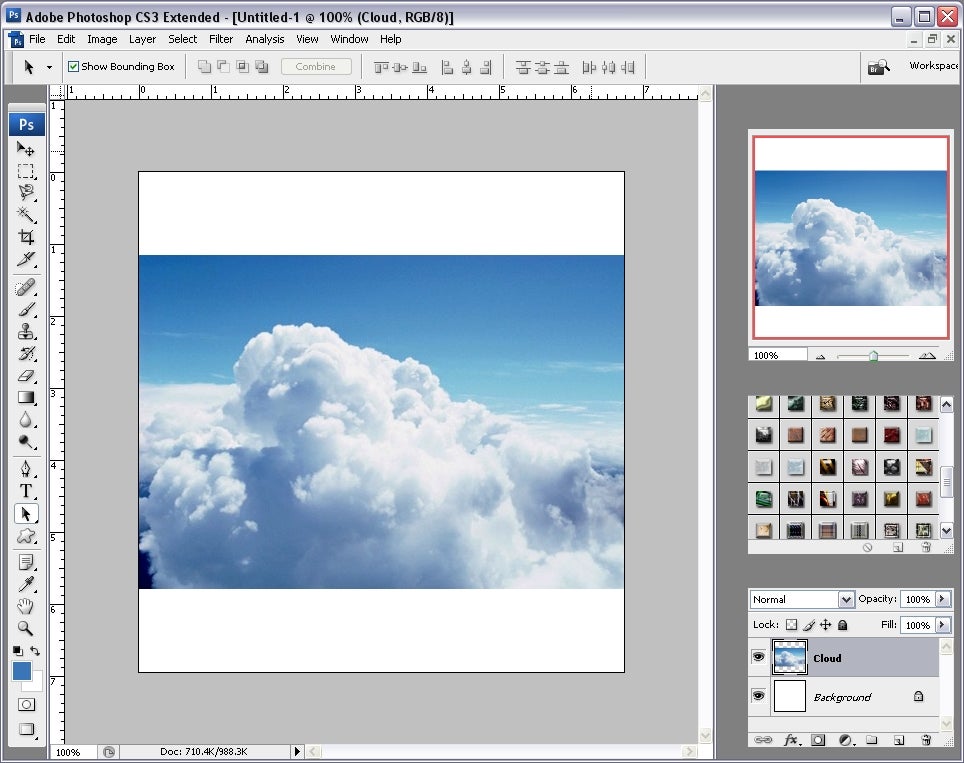Image resolution: width=964 pixels, height=763 pixels.
Task: Select the Zoom tool in toolbox
Action: 26,629
